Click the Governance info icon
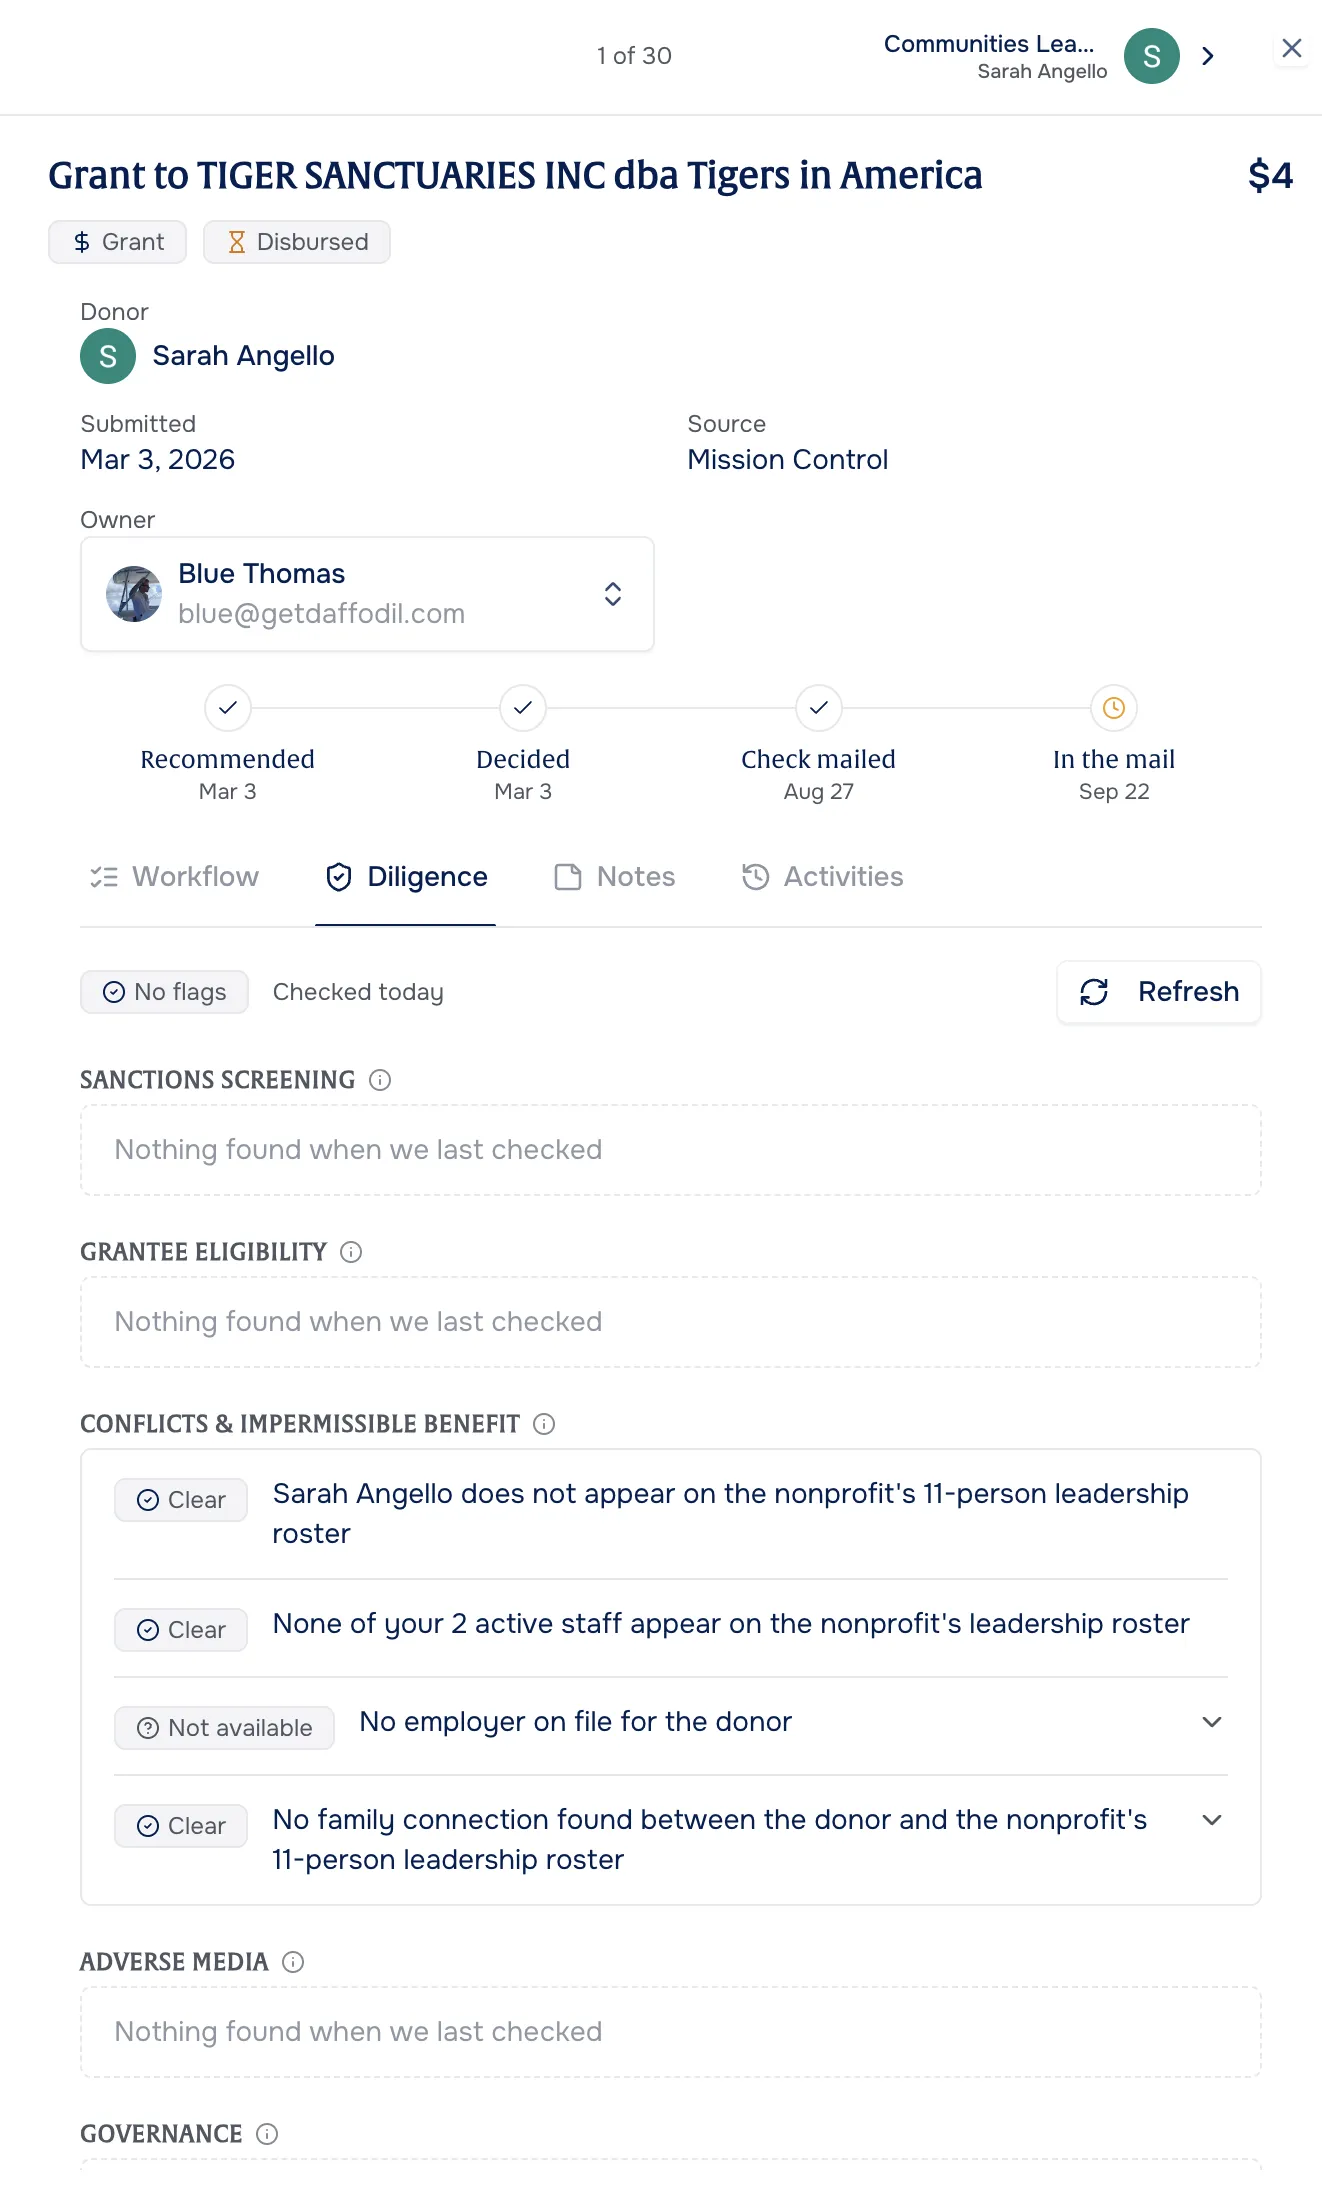 pyautogui.click(x=267, y=2134)
